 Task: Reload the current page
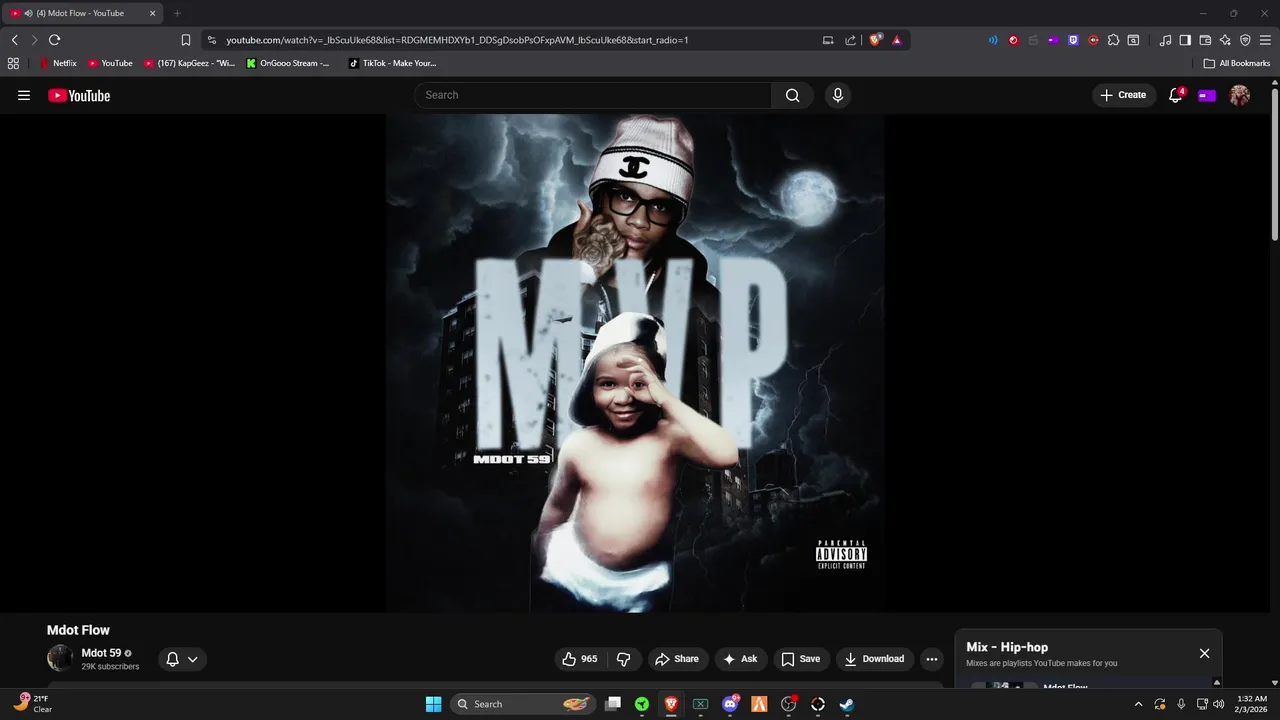tap(54, 40)
